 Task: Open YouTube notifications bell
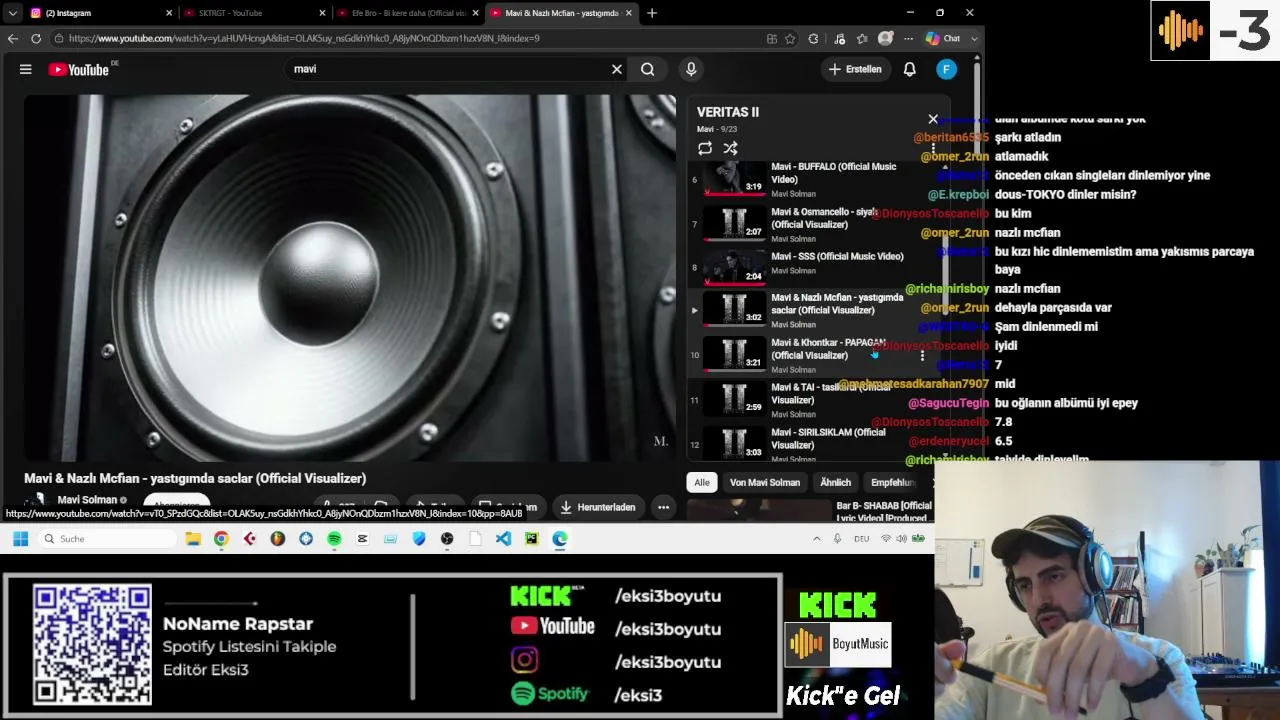(x=910, y=69)
